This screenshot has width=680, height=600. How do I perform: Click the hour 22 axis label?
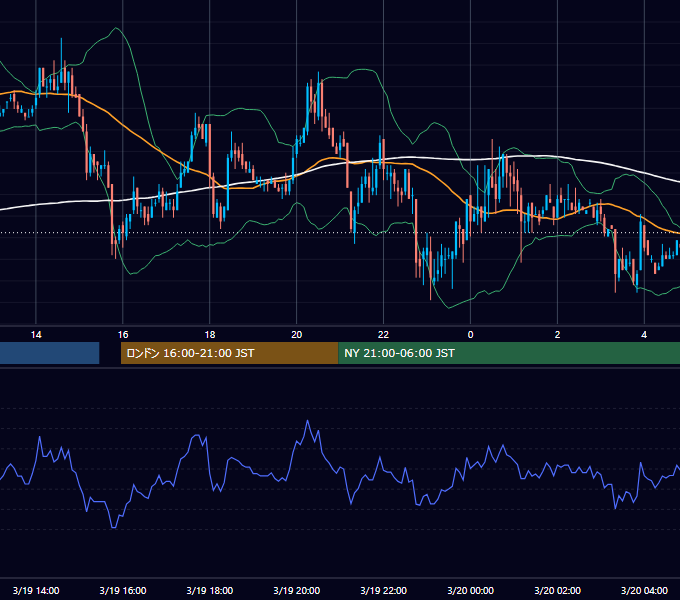click(383, 335)
